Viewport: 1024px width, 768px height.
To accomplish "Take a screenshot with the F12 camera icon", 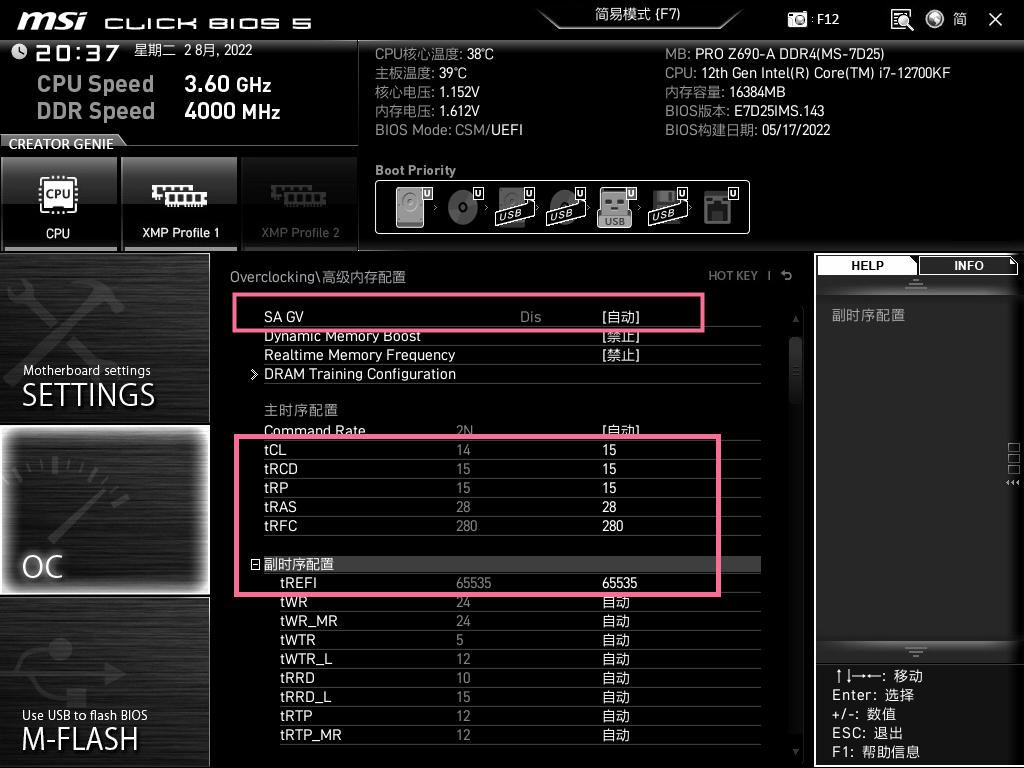I will 798,19.
